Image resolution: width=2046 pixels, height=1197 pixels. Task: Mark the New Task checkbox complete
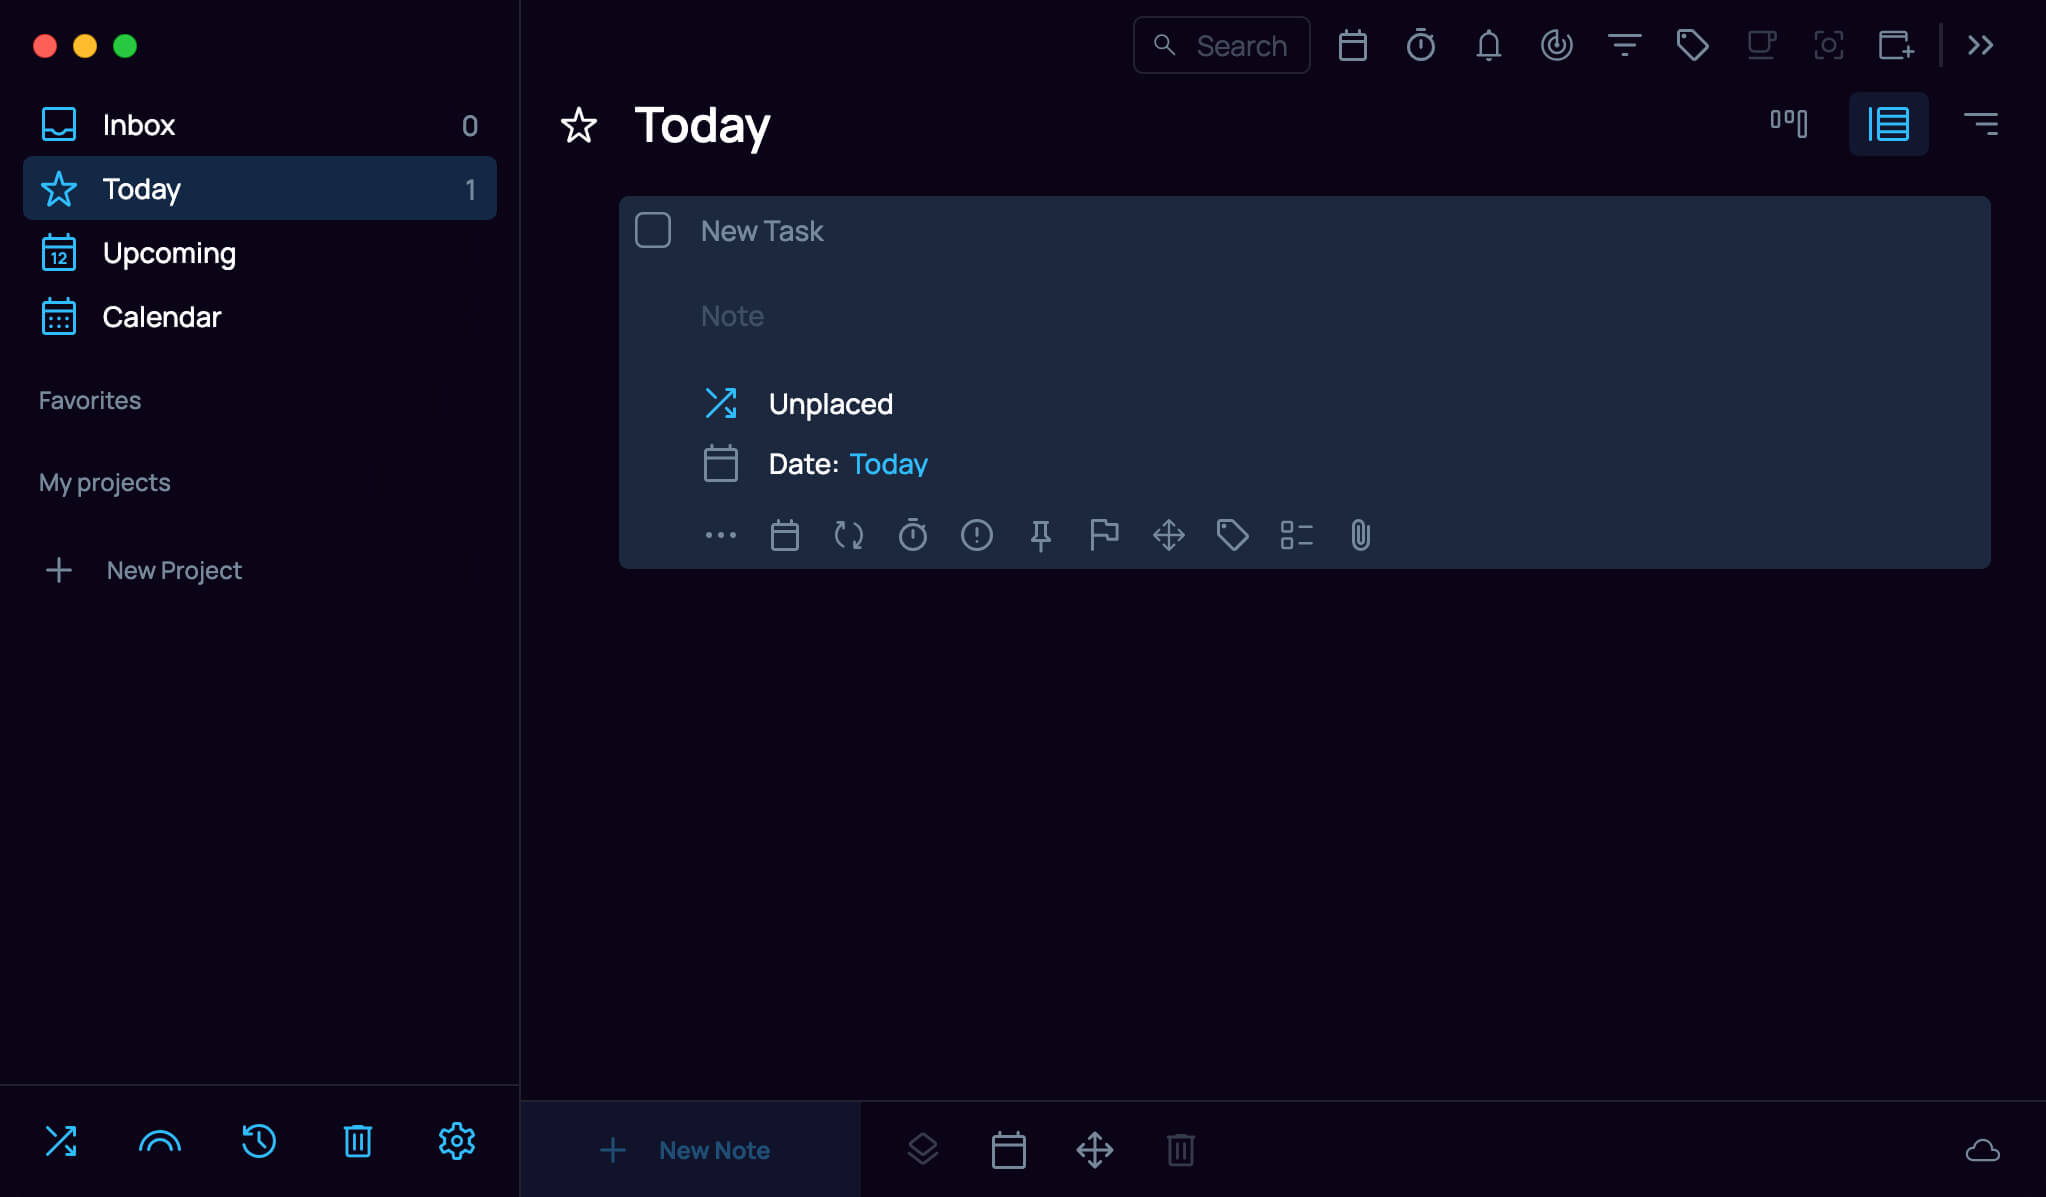651,230
